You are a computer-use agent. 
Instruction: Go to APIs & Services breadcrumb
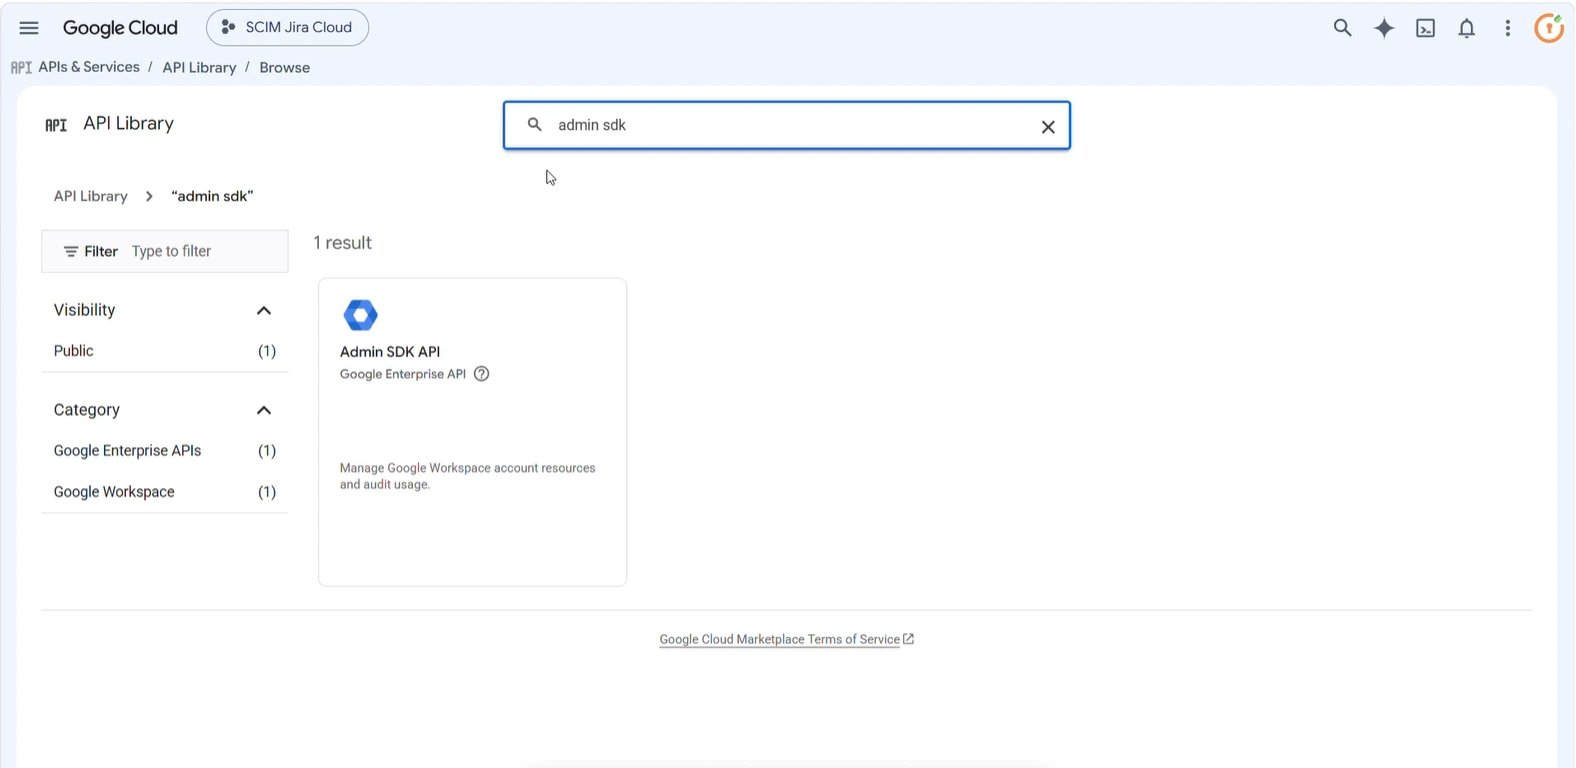[x=89, y=67]
